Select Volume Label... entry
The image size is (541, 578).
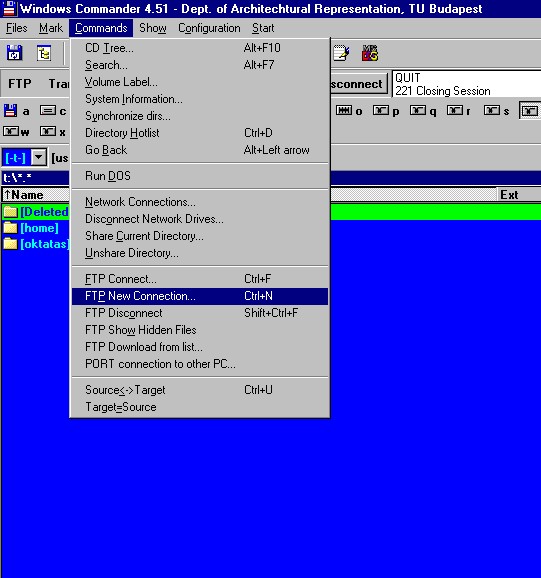pyautogui.click(x=200, y=82)
